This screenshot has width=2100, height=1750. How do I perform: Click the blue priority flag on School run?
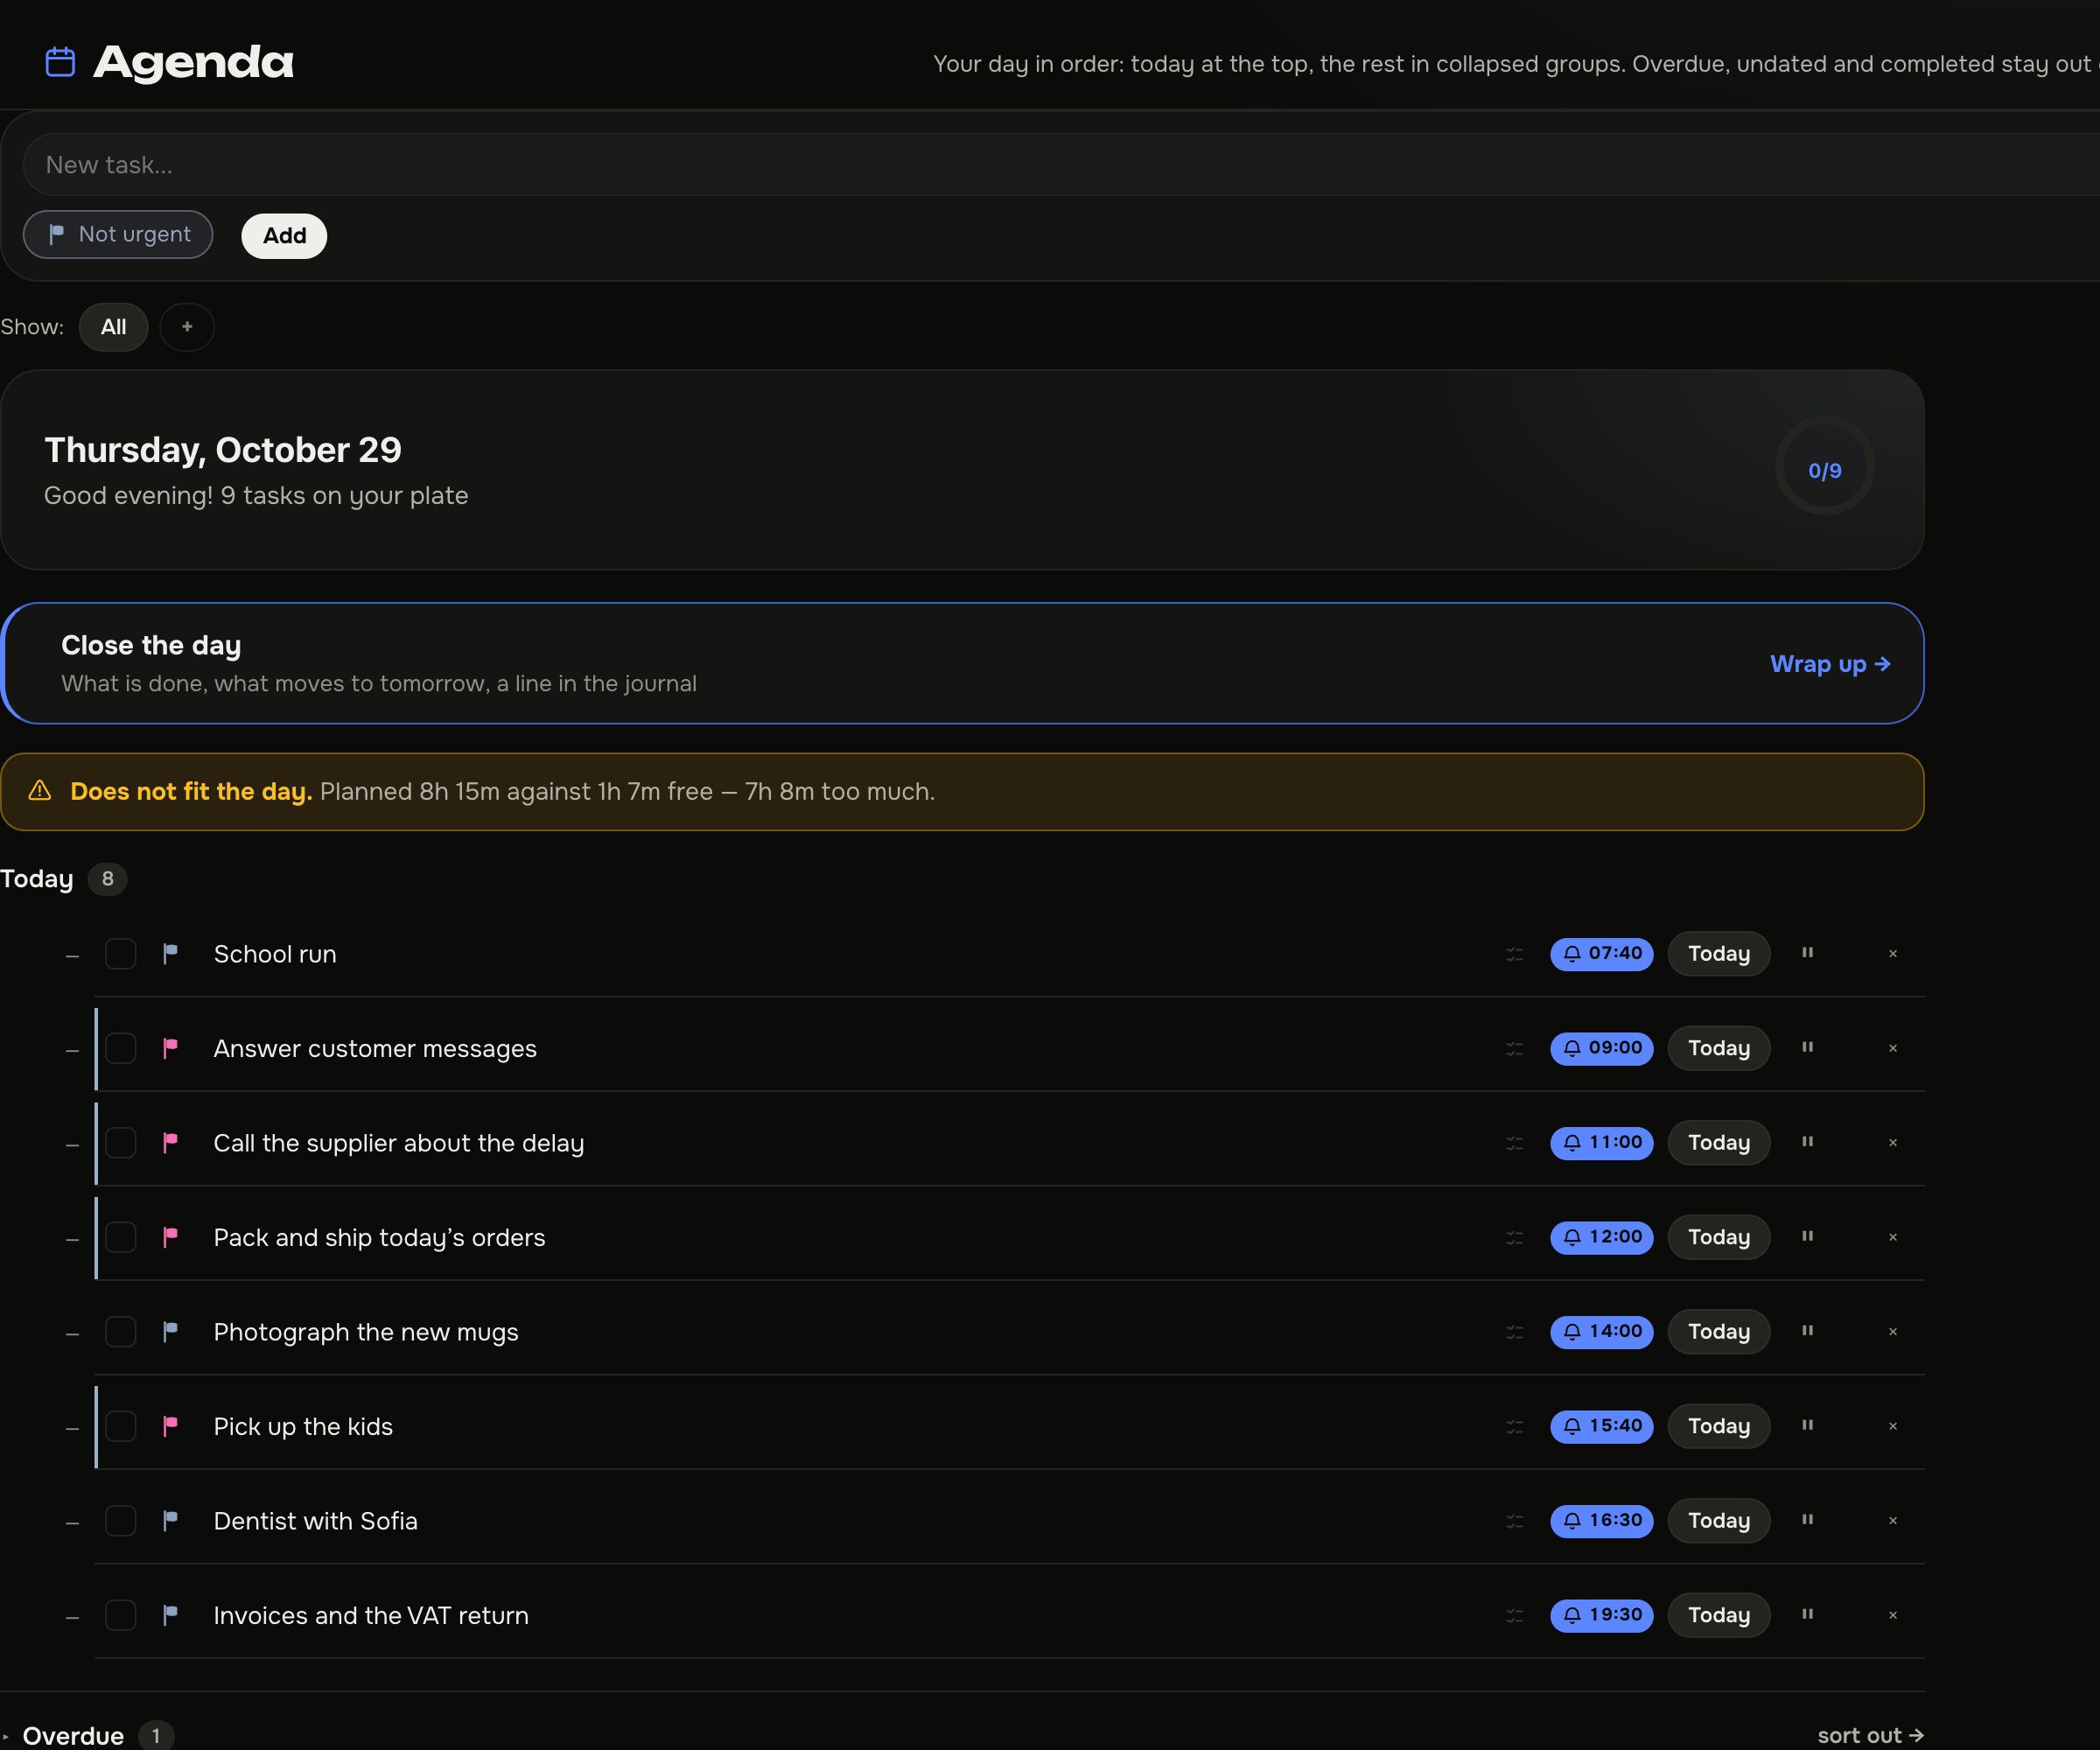(170, 954)
